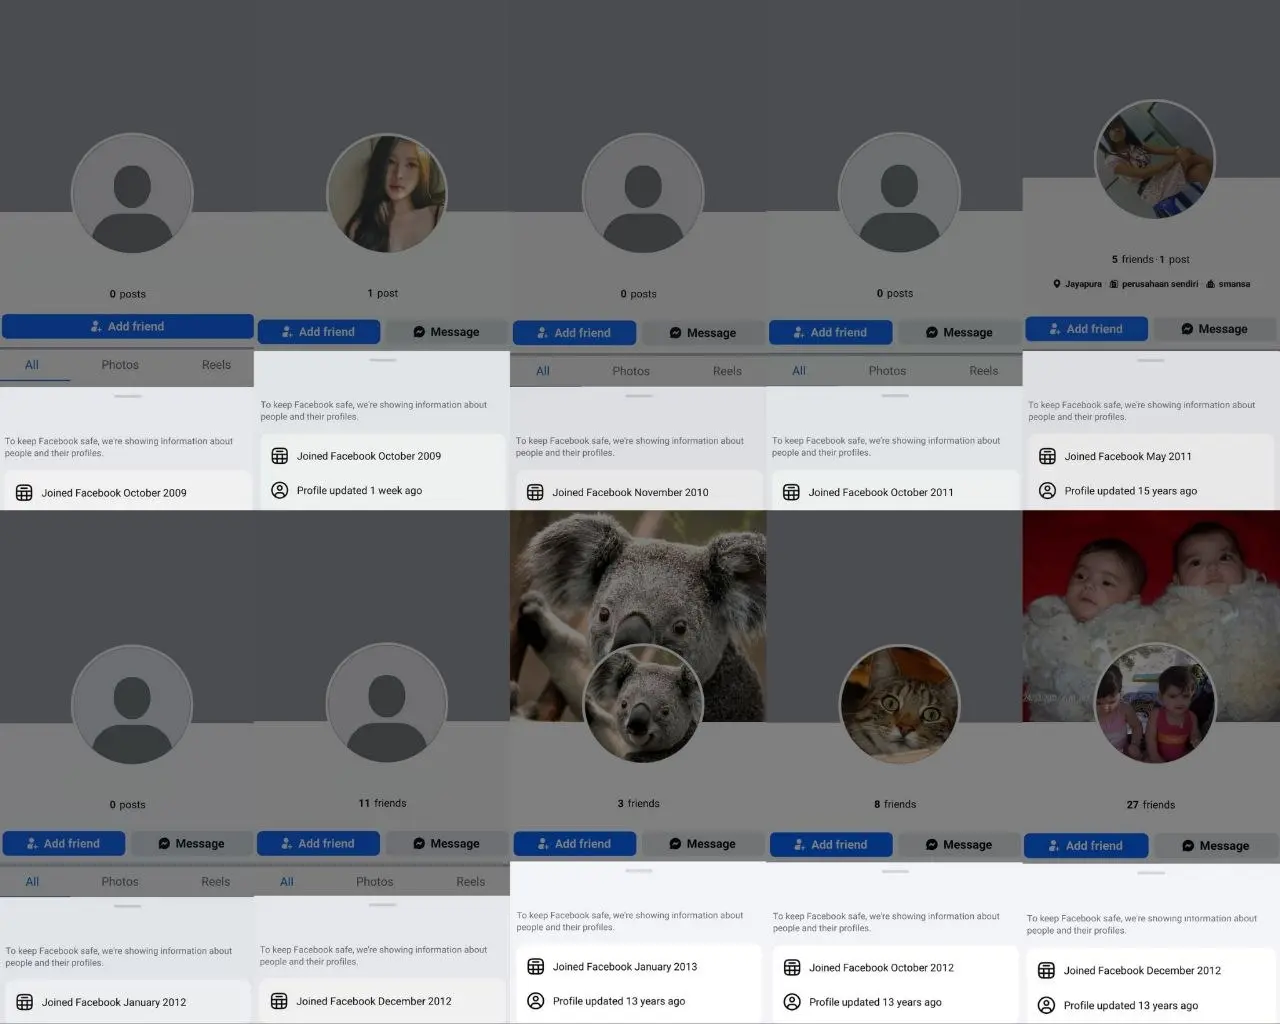The width and height of the screenshot is (1280, 1024).
Task: Click the 3 friends count on koala profile
Action: (638, 803)
